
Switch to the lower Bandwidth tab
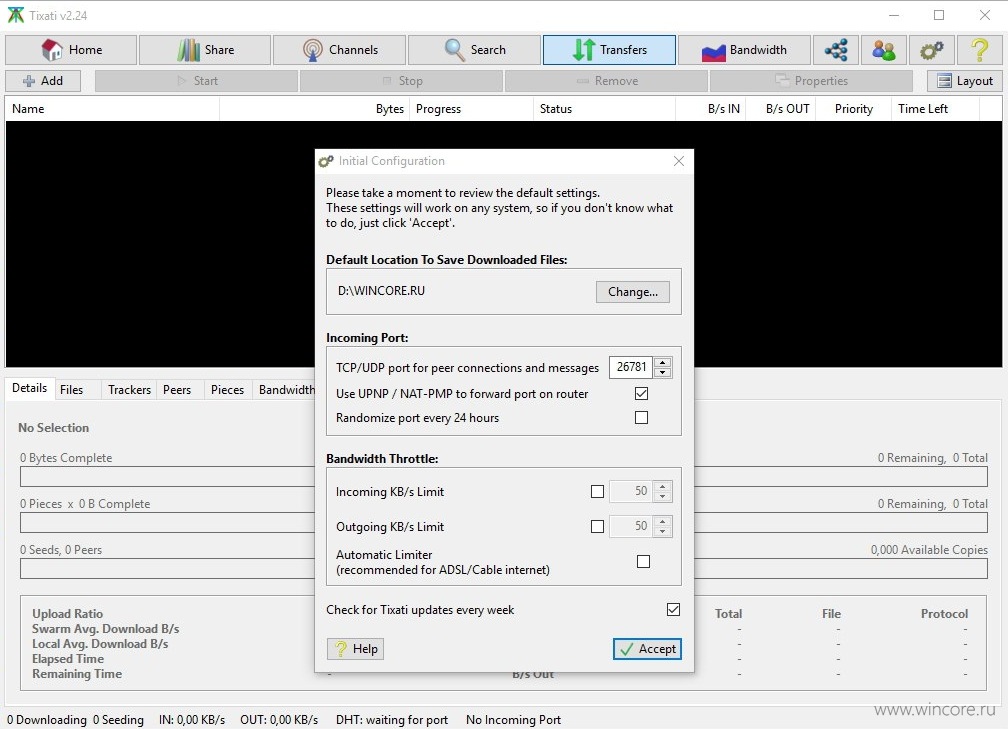pos(286,390)
